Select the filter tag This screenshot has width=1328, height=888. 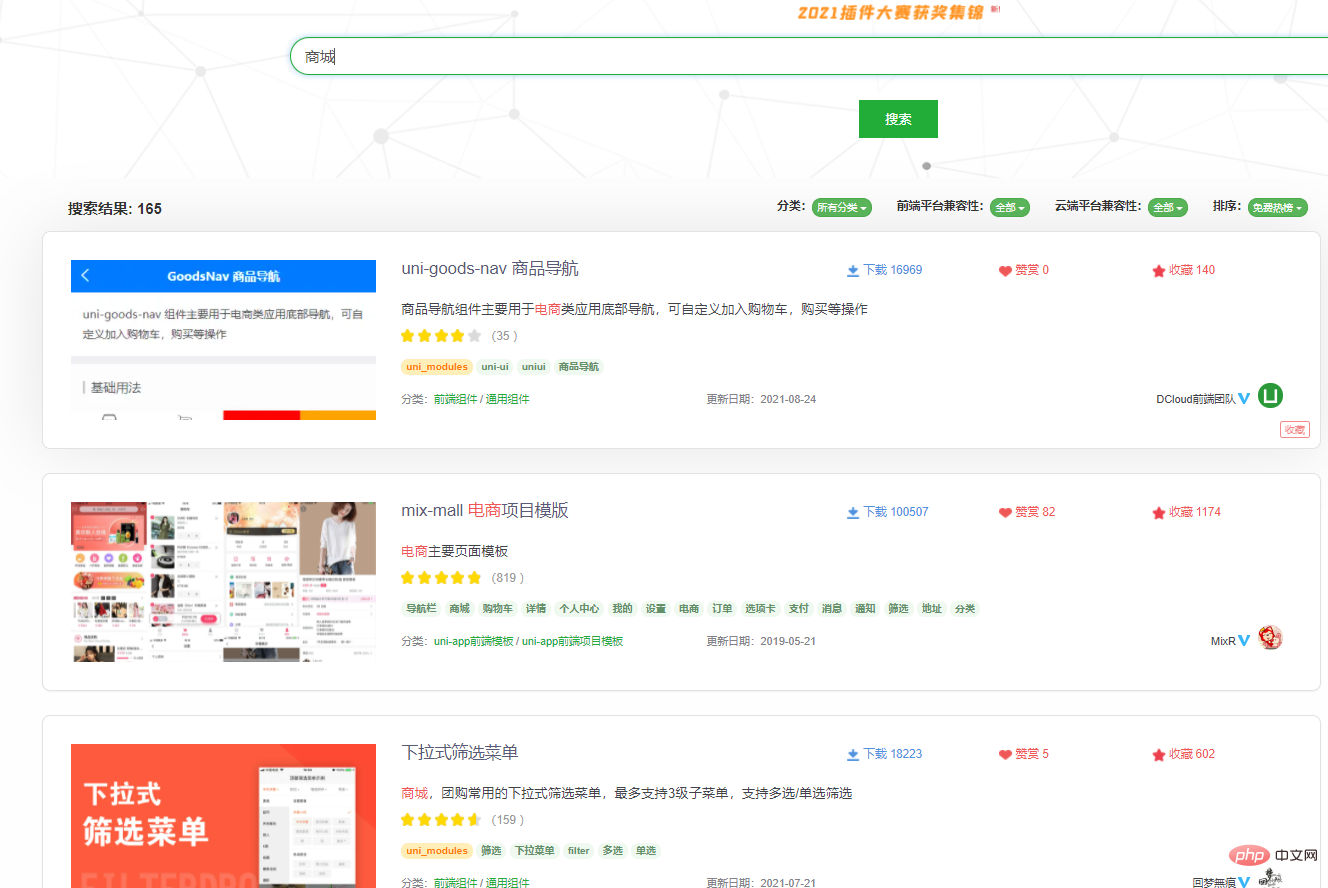(579, 851)
